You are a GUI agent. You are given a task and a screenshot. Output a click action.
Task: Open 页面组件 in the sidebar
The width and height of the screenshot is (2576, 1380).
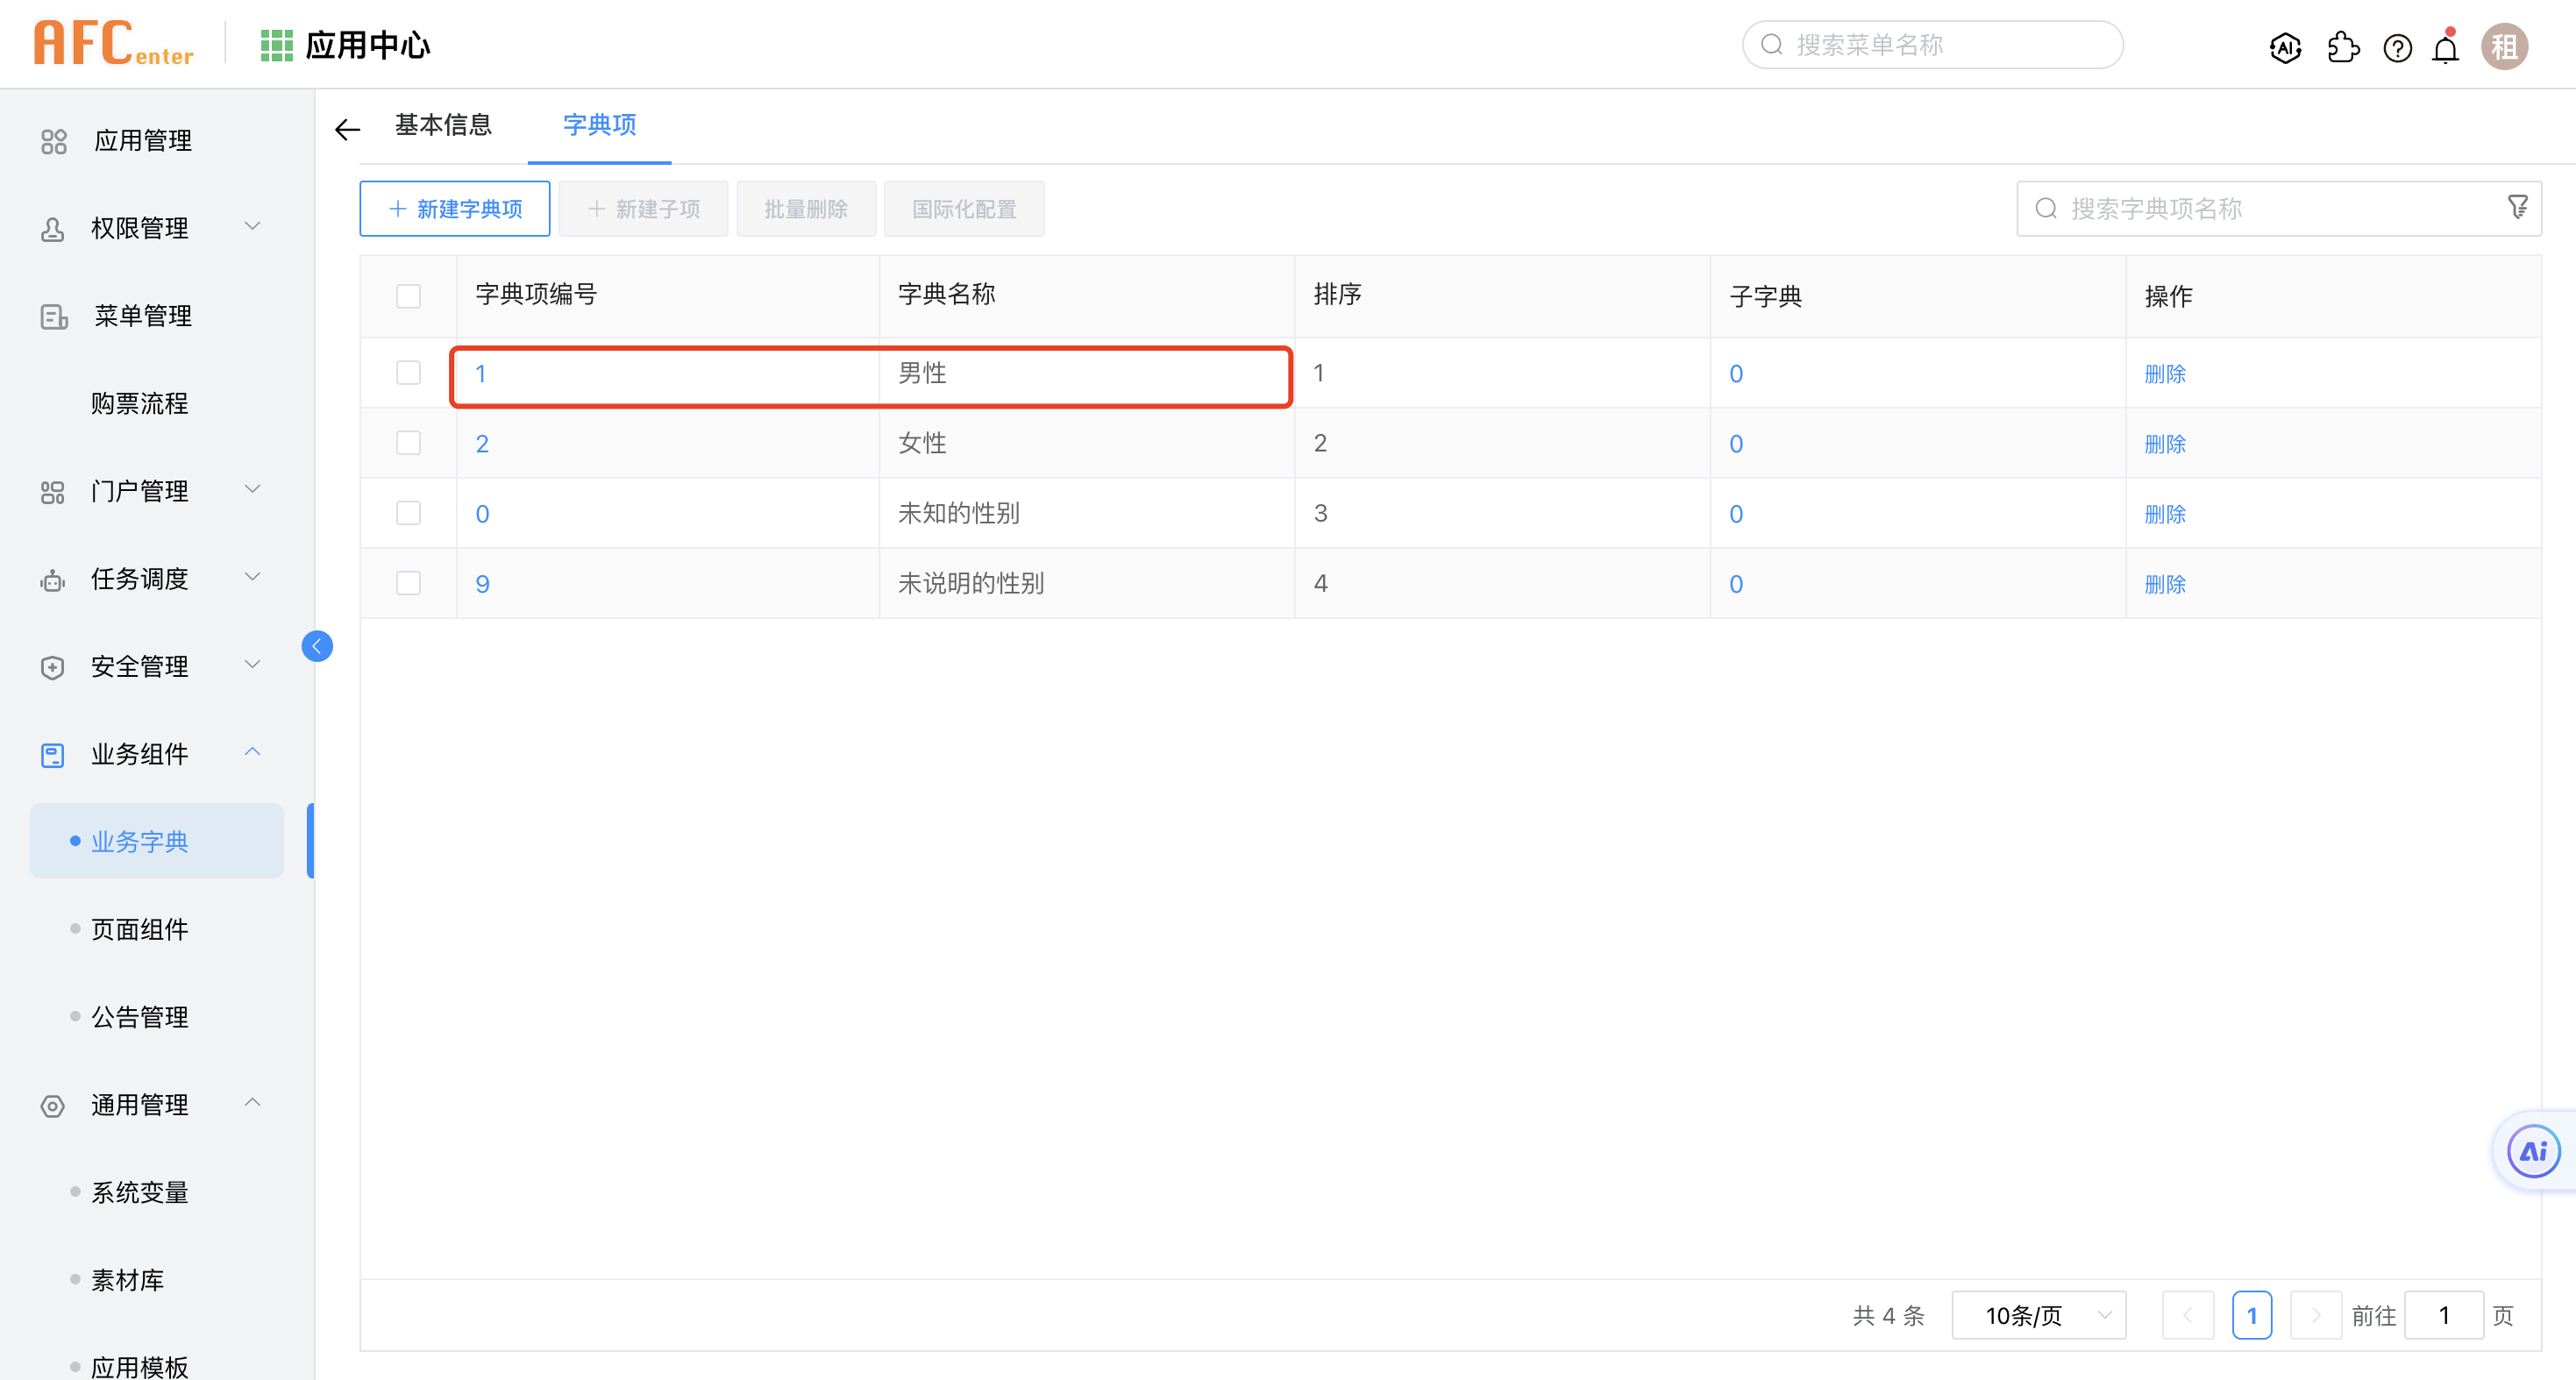(139, 929)
